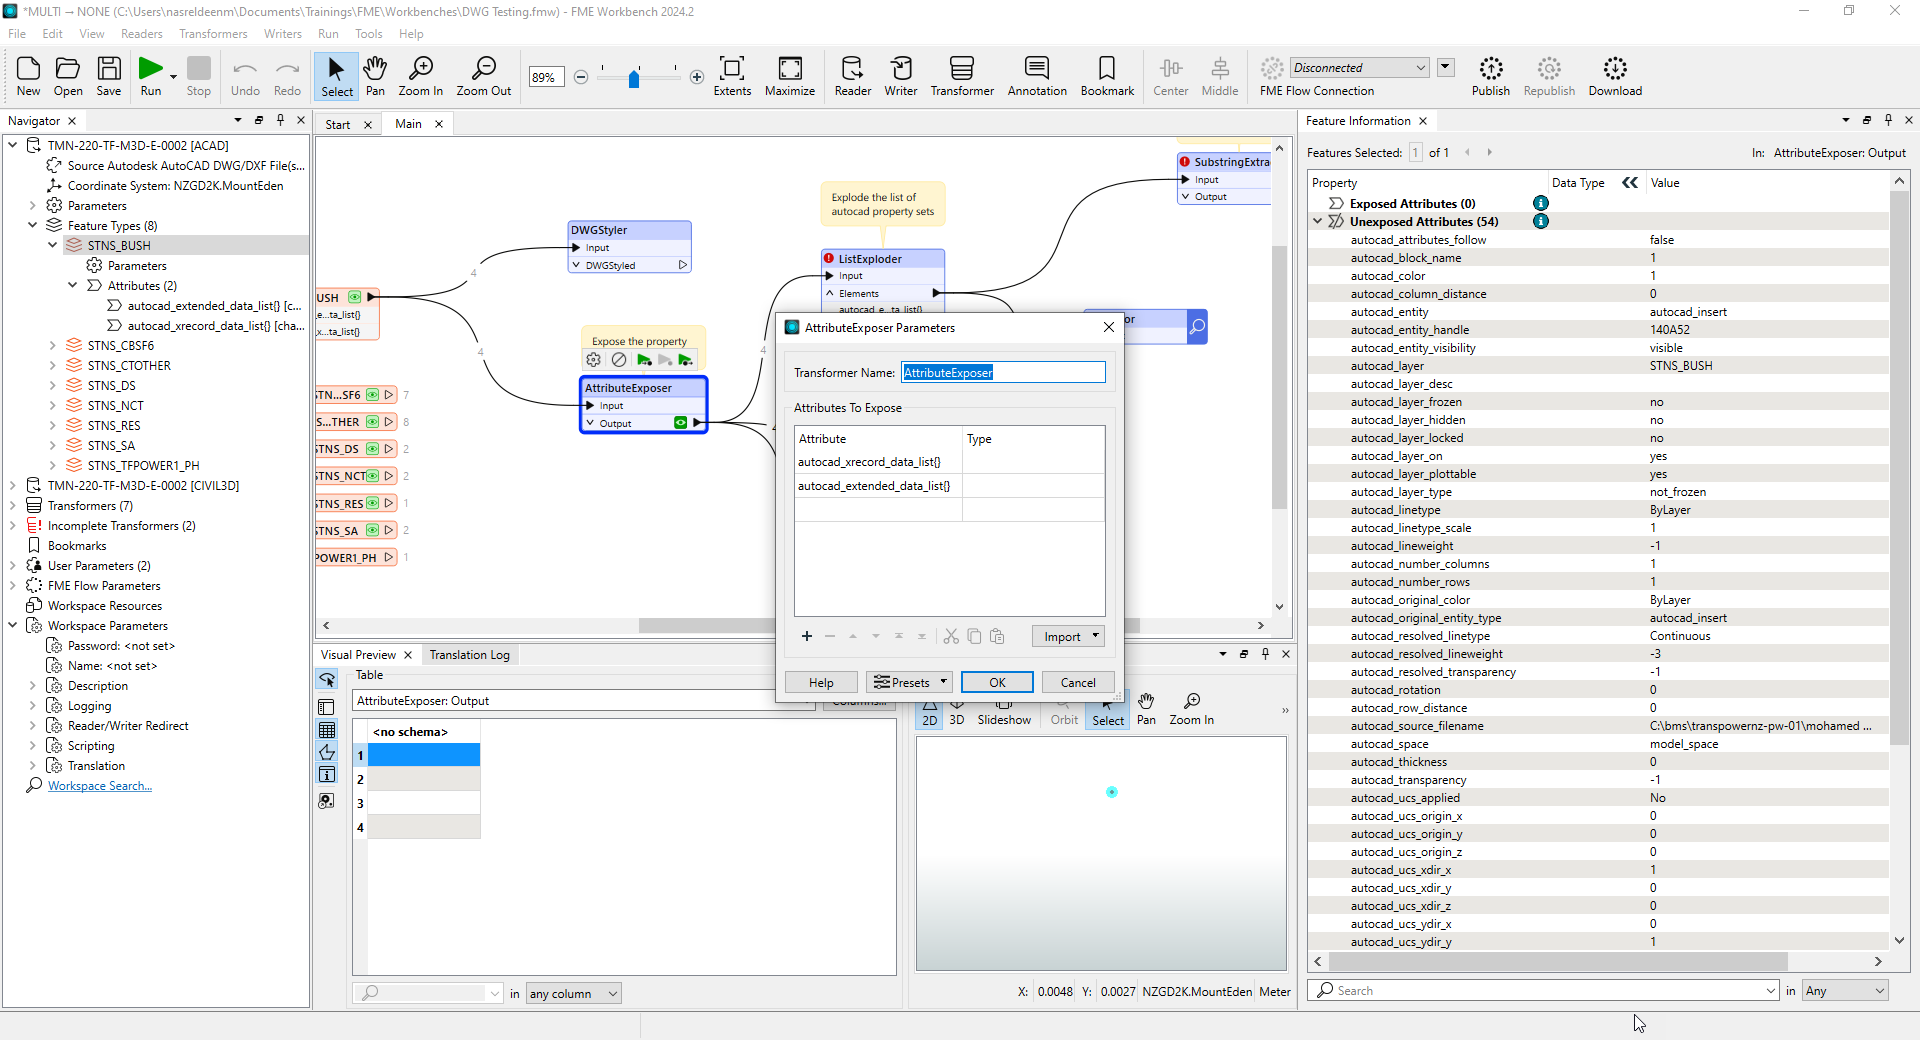Open the Workspace Search link
The image size is (1920, 1040).
tap(99, 786)
